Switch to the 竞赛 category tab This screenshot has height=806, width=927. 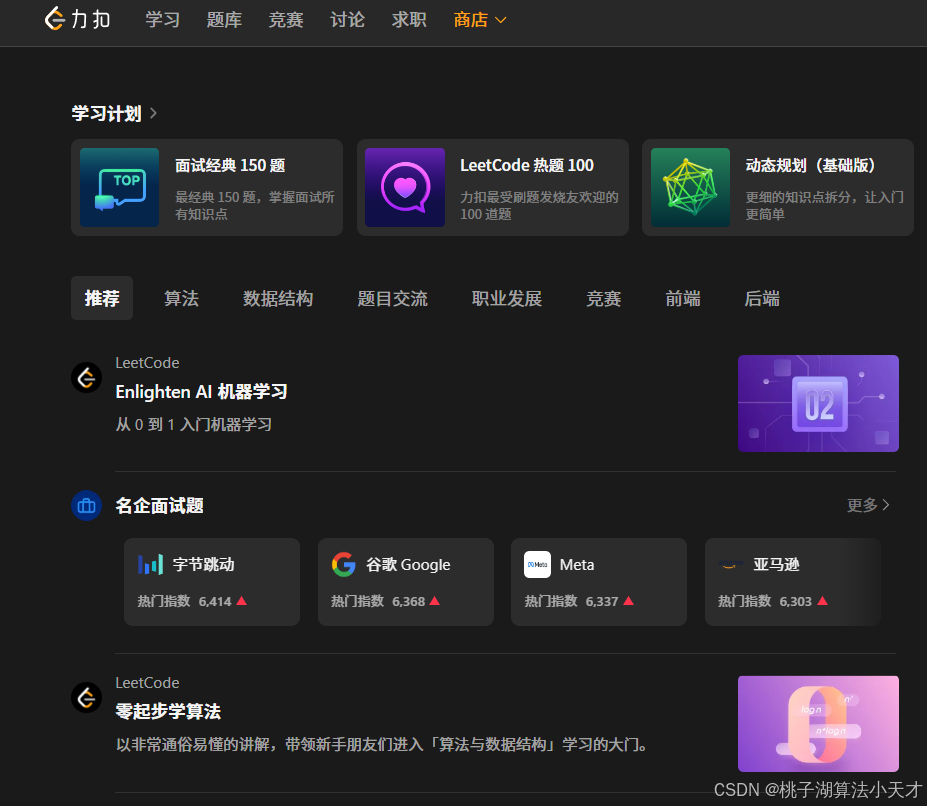click(x=604, y=298)
